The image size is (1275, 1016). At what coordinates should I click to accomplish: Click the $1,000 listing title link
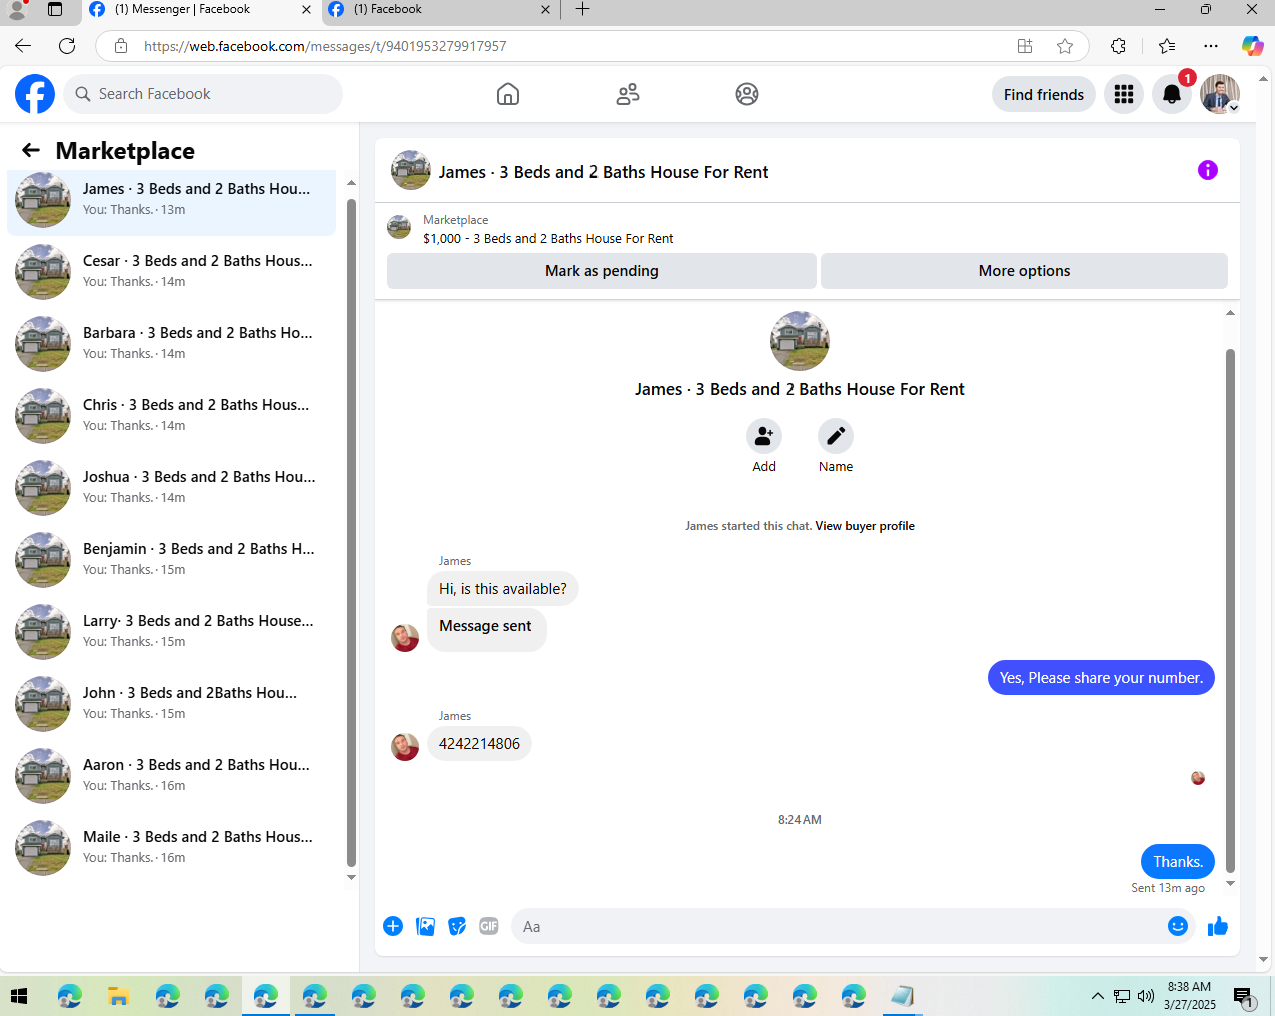[548, 239]
